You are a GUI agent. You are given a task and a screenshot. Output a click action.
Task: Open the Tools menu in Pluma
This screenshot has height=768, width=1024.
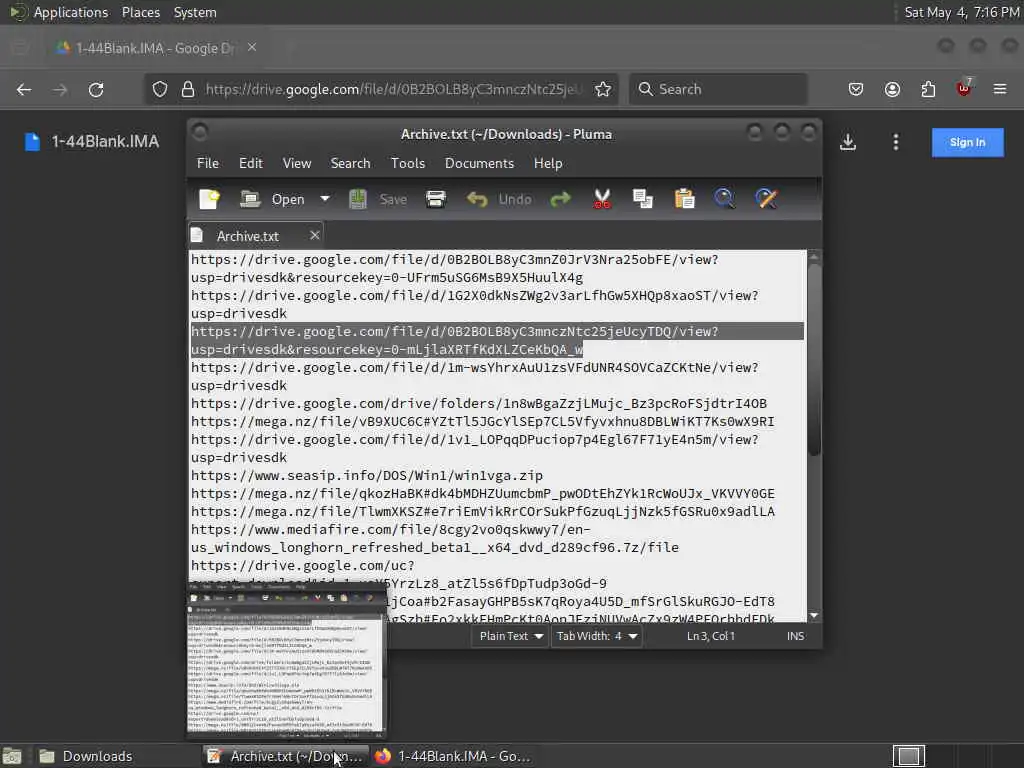408,163
